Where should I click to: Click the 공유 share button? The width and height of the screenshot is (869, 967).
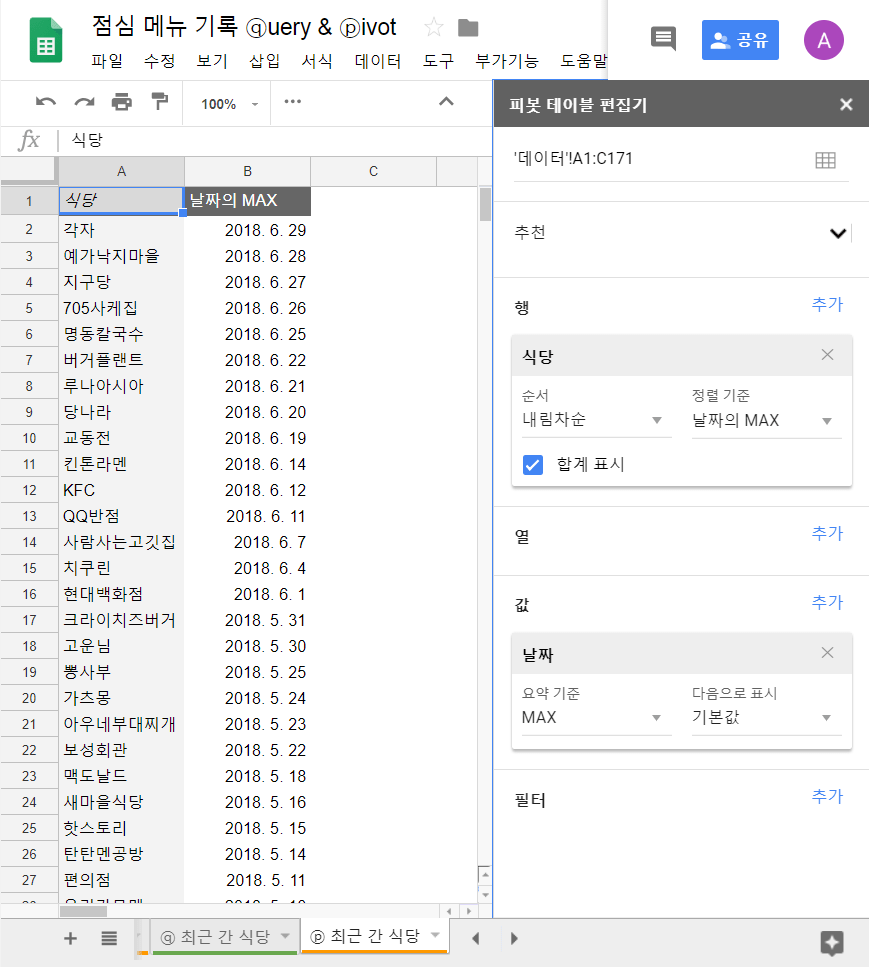pyautogui.click(x=740, y=39)
